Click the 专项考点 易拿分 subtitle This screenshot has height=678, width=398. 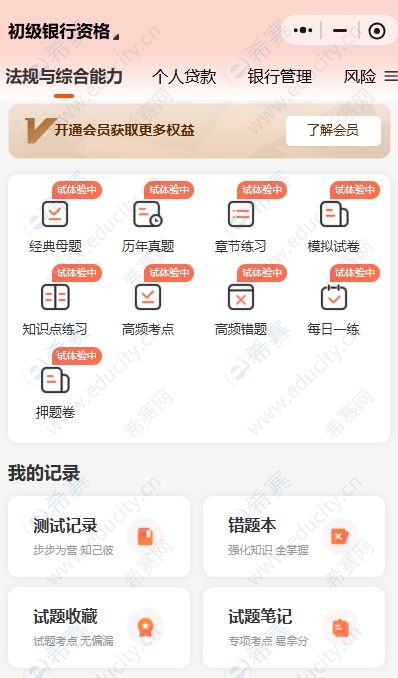coord(268,641)
